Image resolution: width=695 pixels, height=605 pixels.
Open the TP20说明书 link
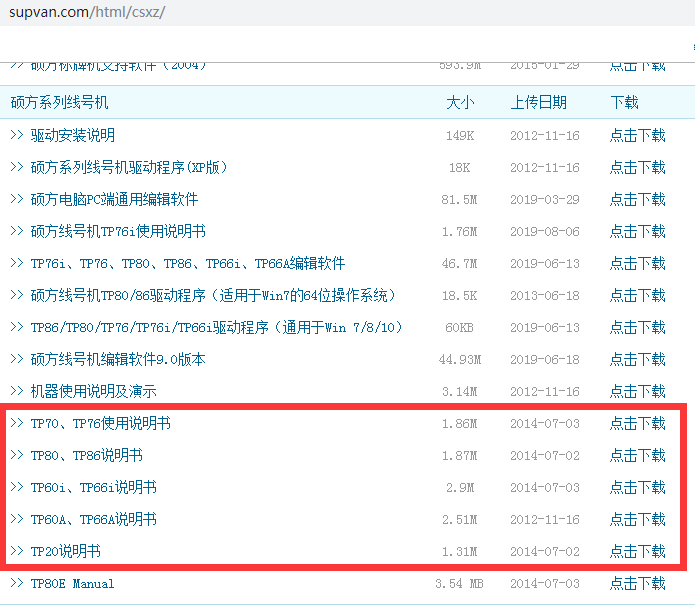pos(65,552)
